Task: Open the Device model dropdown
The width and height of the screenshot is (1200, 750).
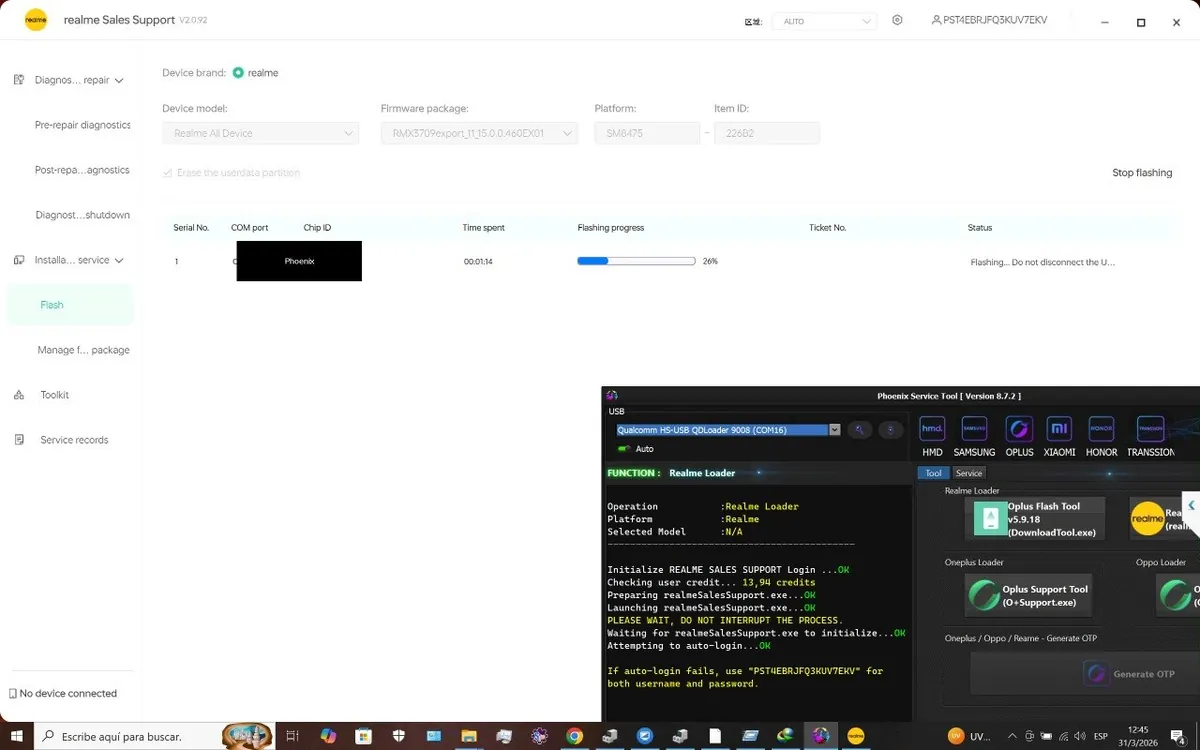Action: coord(260,133)
